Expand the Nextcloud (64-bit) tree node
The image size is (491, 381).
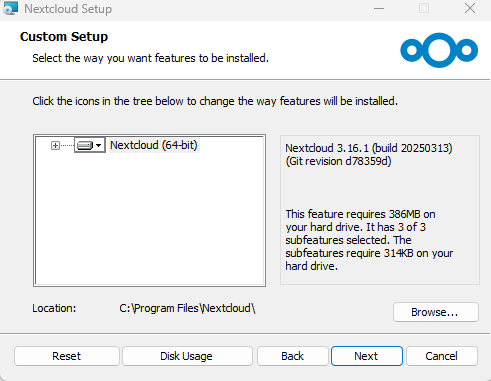click(55, 146)
